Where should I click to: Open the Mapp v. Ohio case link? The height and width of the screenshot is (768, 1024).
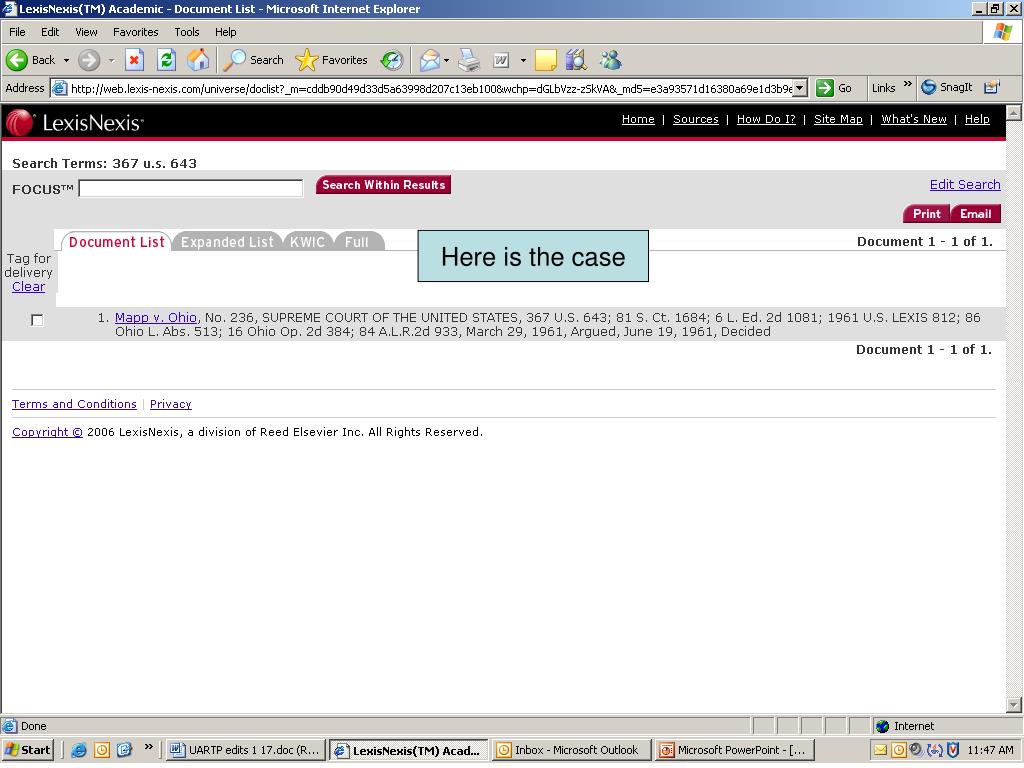155,317
